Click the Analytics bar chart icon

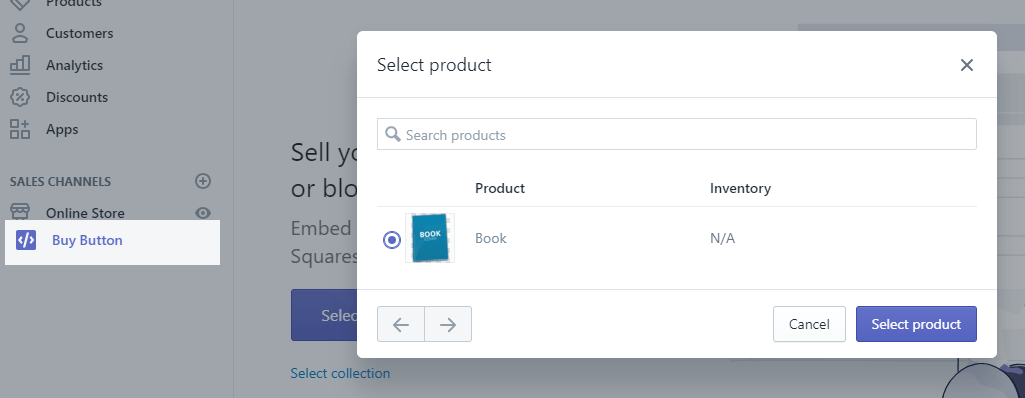coord(20,65)
